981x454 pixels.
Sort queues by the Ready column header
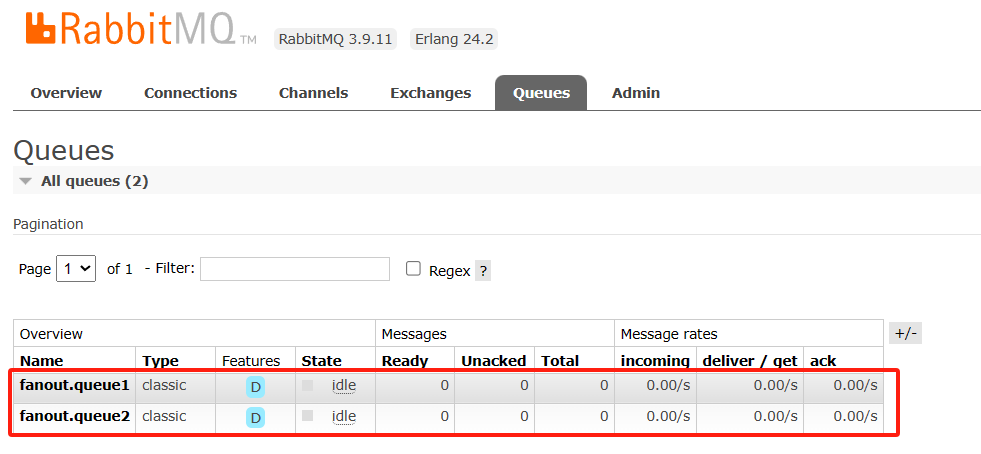pyautogui.click(x=404, y=360)
